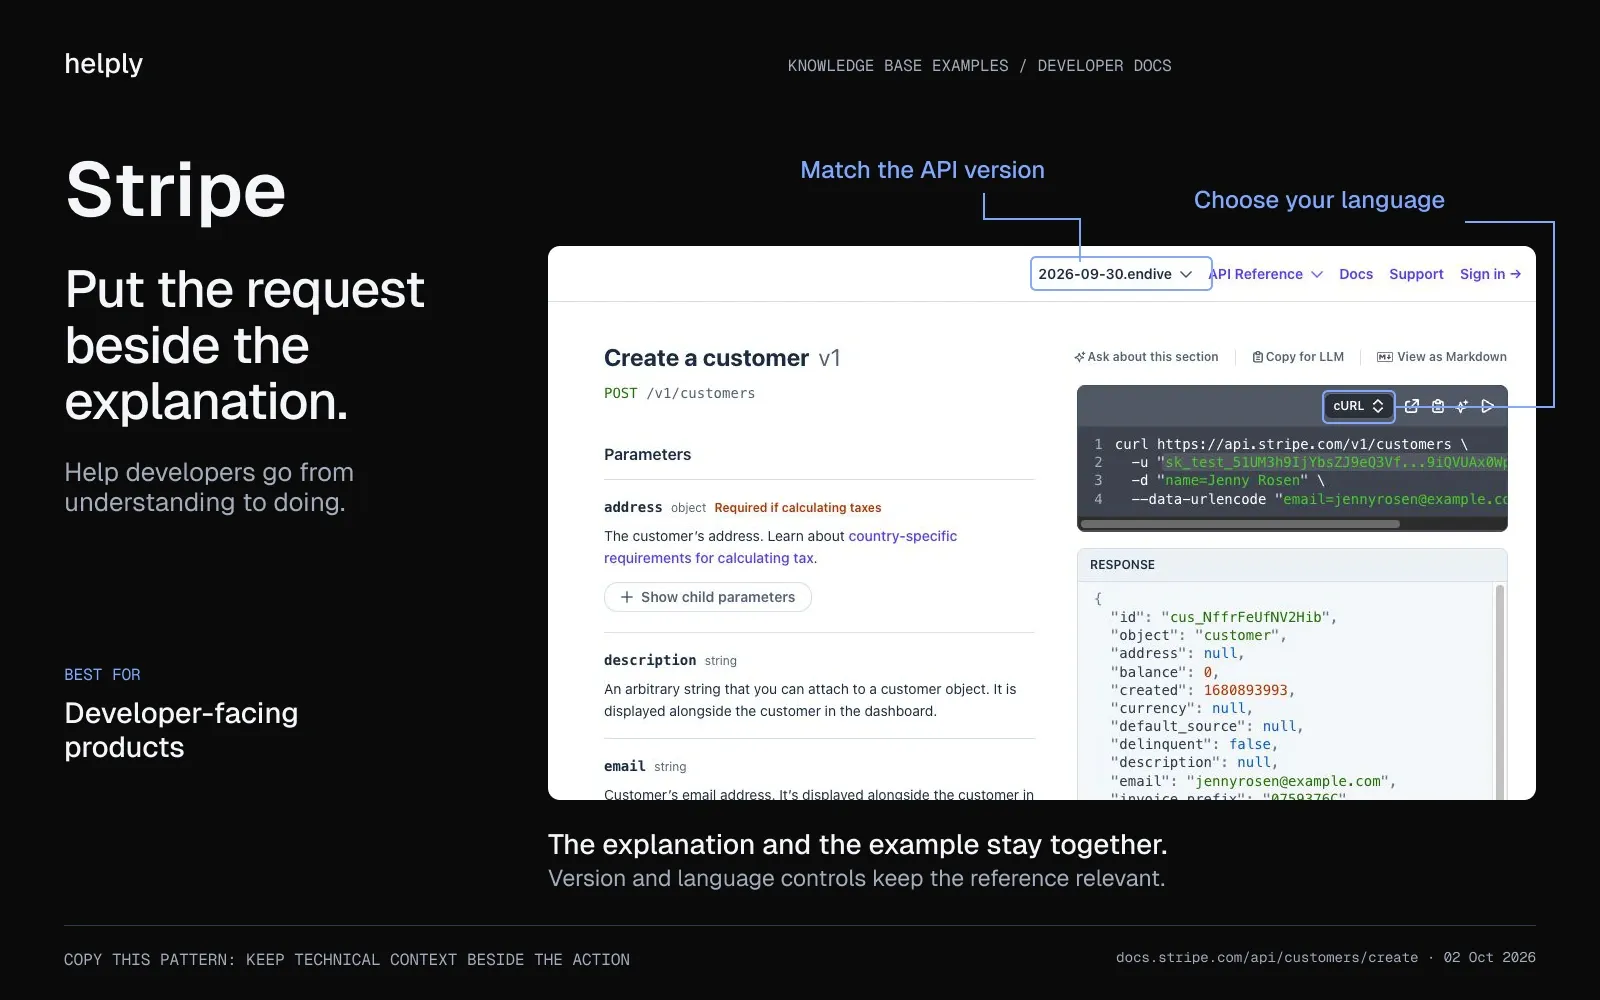This screenshot has height=1000, width=1600.
Task: Click the 'Sign in' link
Action: 1490,274
